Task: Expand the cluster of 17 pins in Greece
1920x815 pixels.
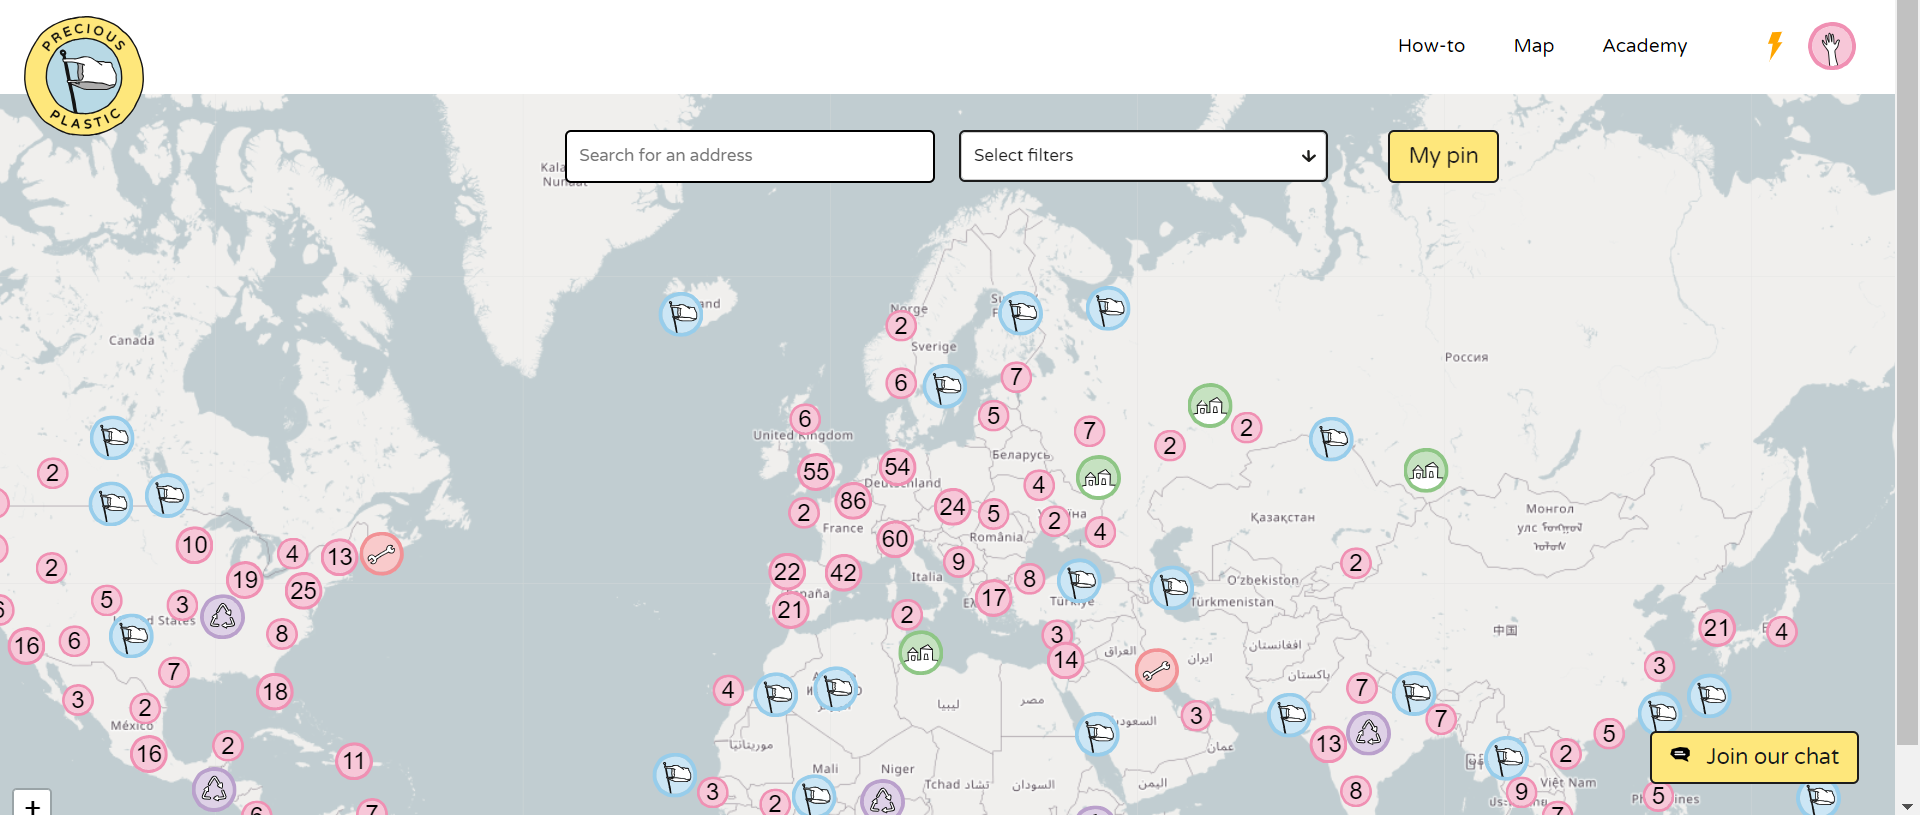Action: point(993,598)
